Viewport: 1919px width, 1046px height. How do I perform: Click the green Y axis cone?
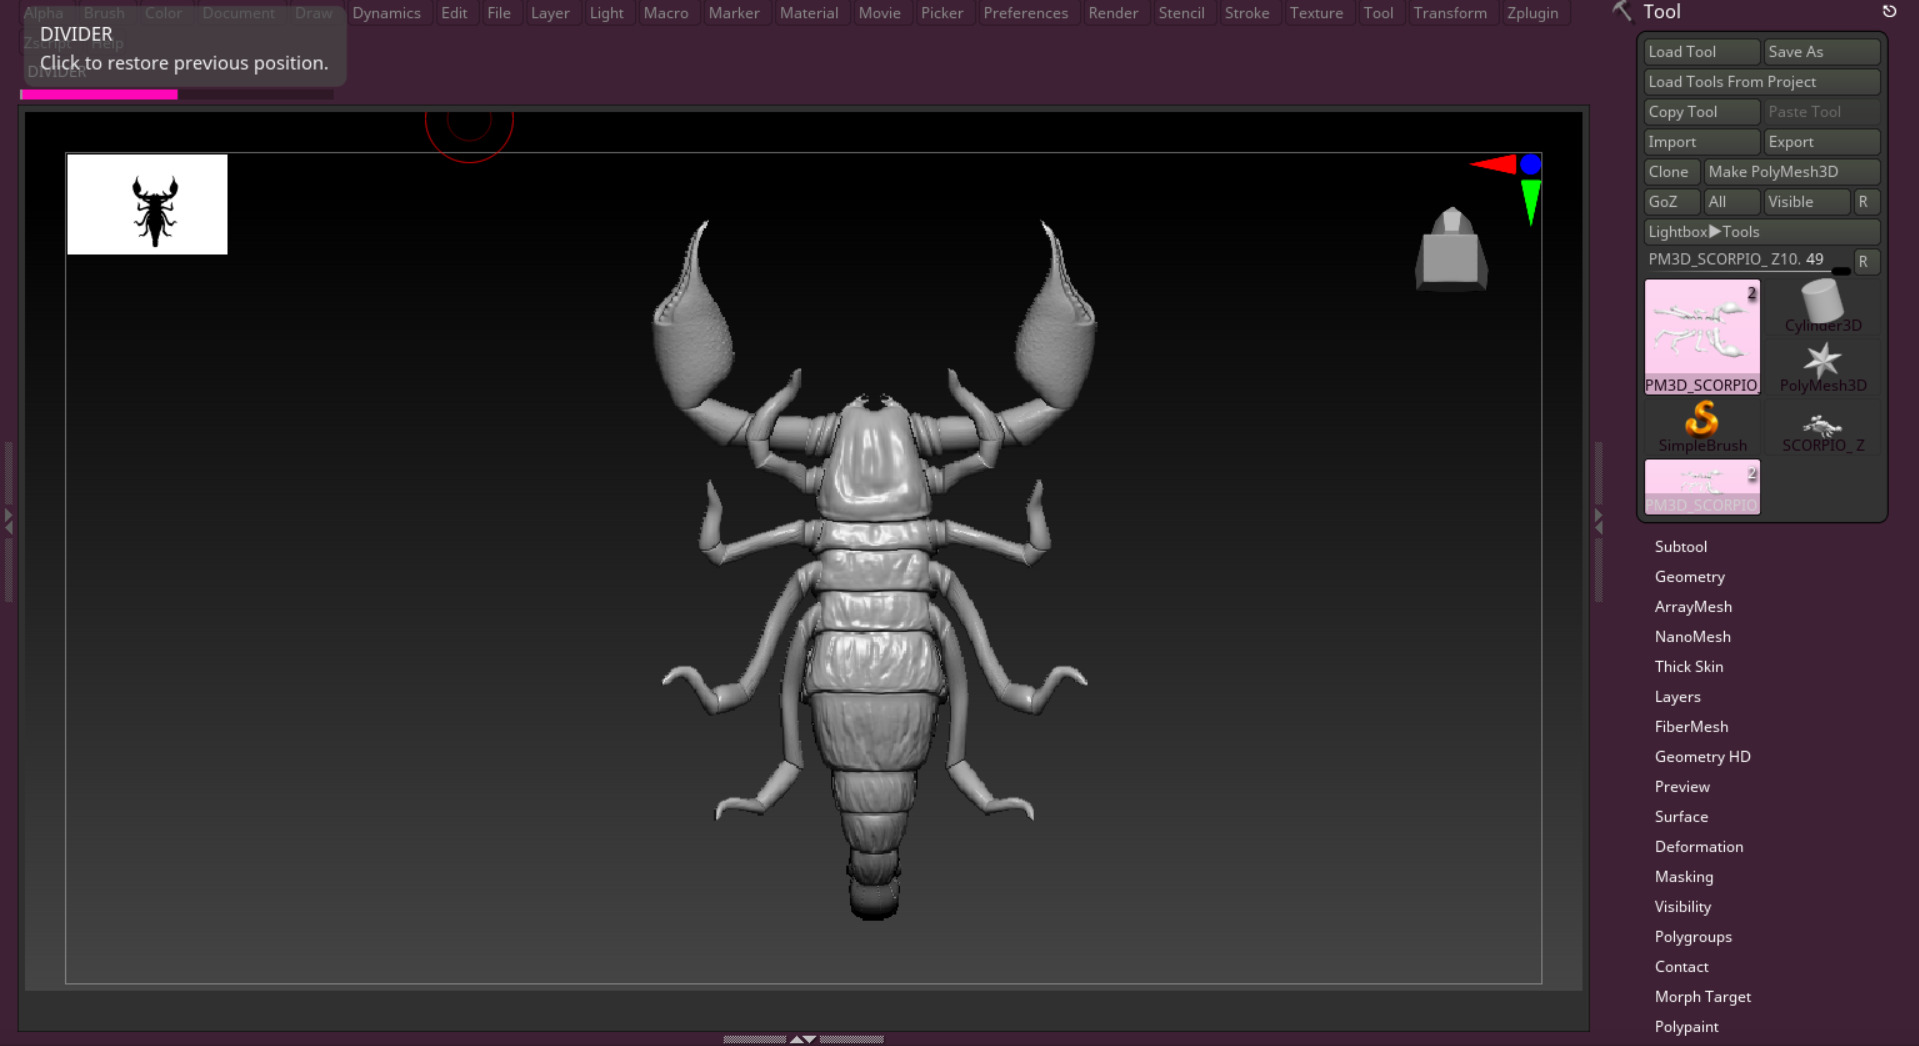click(1530, 202)
